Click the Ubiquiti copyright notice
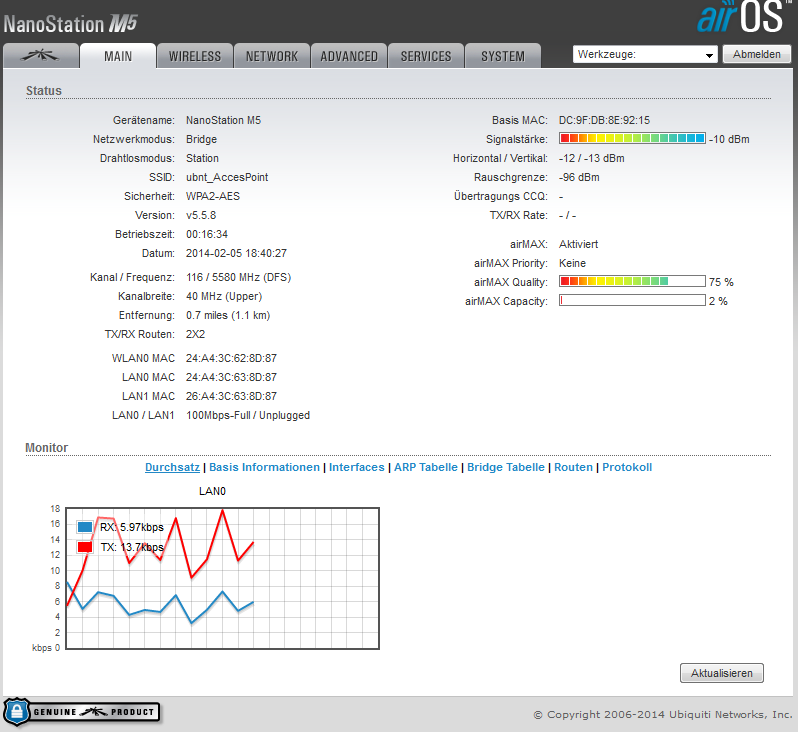This screenshot has height=732, width=798. 663,714
